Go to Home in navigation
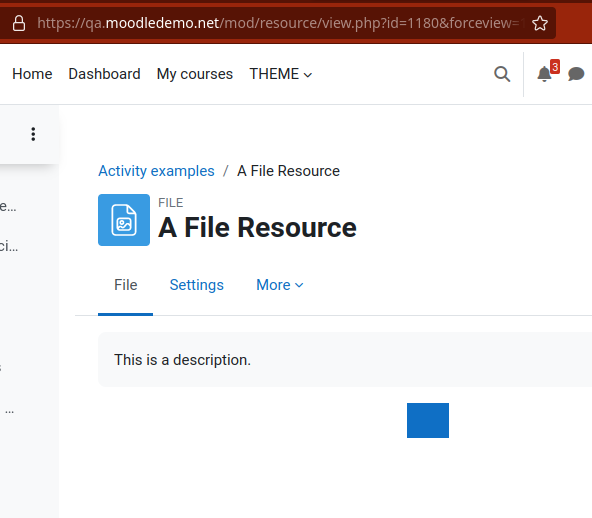The image size is (592, 518). [x=32, y=74]
